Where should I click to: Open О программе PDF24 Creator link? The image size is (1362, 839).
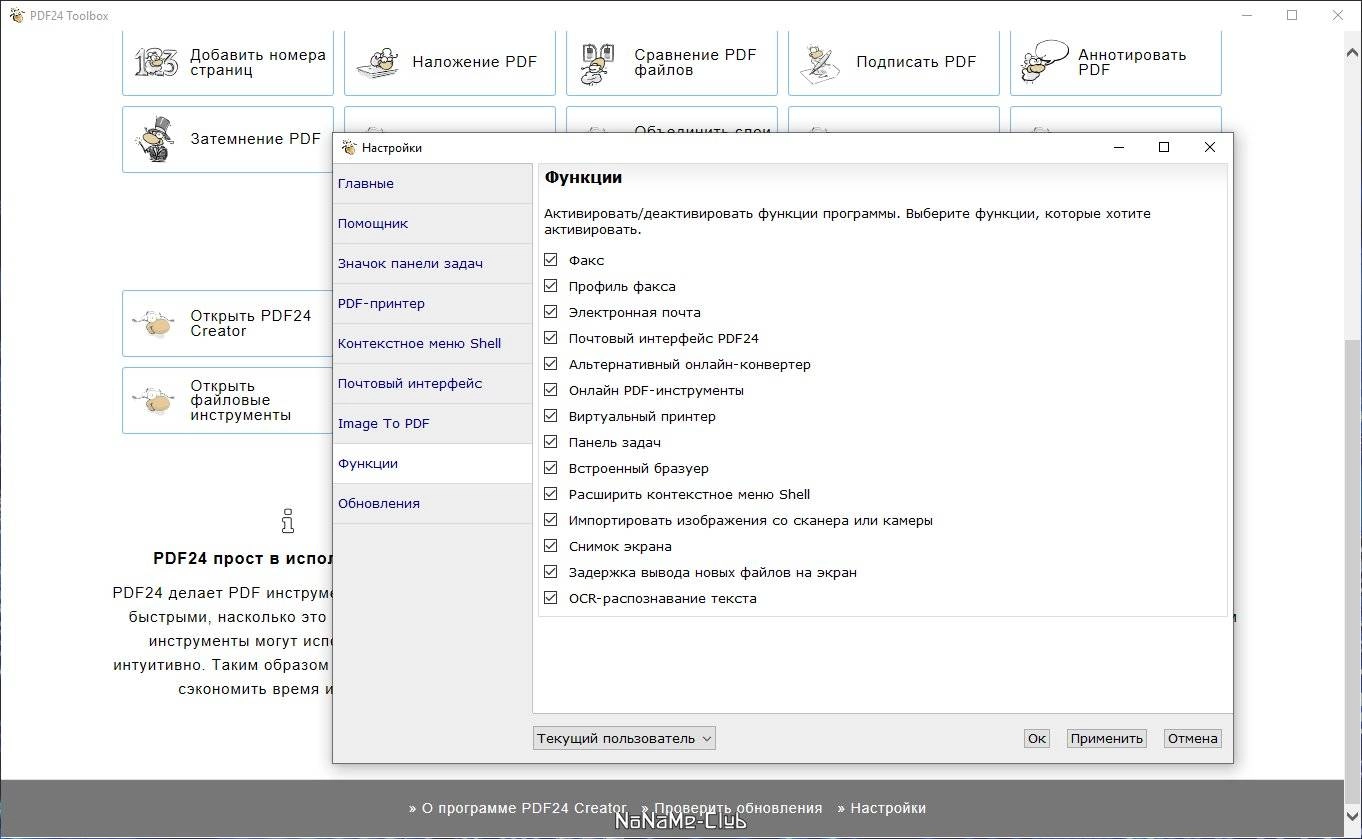point(518,808)
